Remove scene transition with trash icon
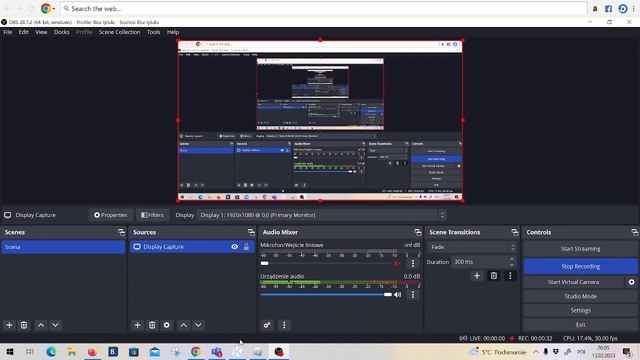 coord(493,276)
